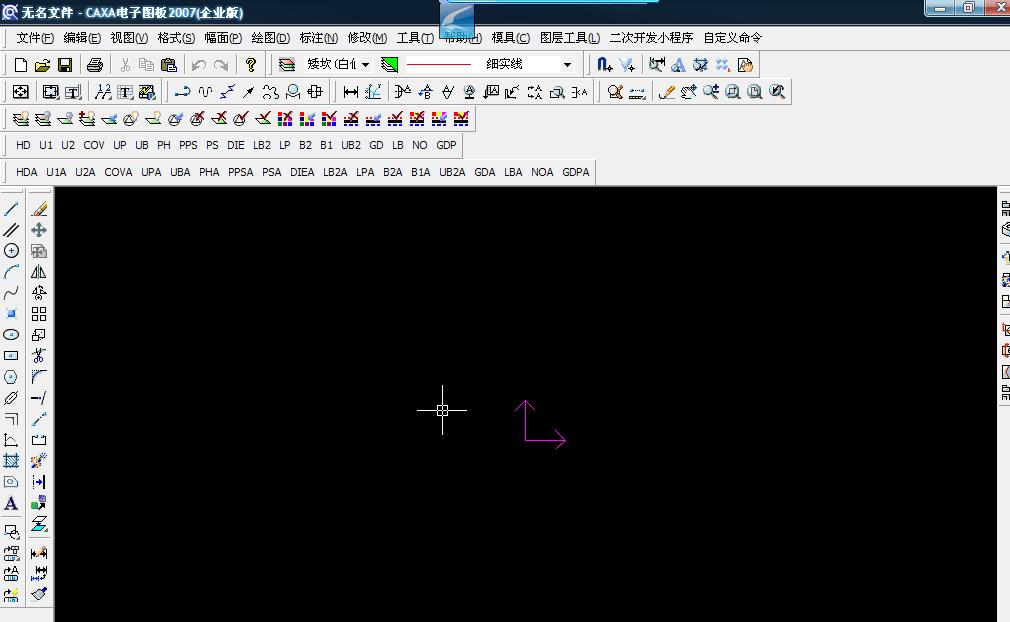This screenshot has height=622, width=1010.
Task: Click the PPS layer button
Action: point(188,146)
